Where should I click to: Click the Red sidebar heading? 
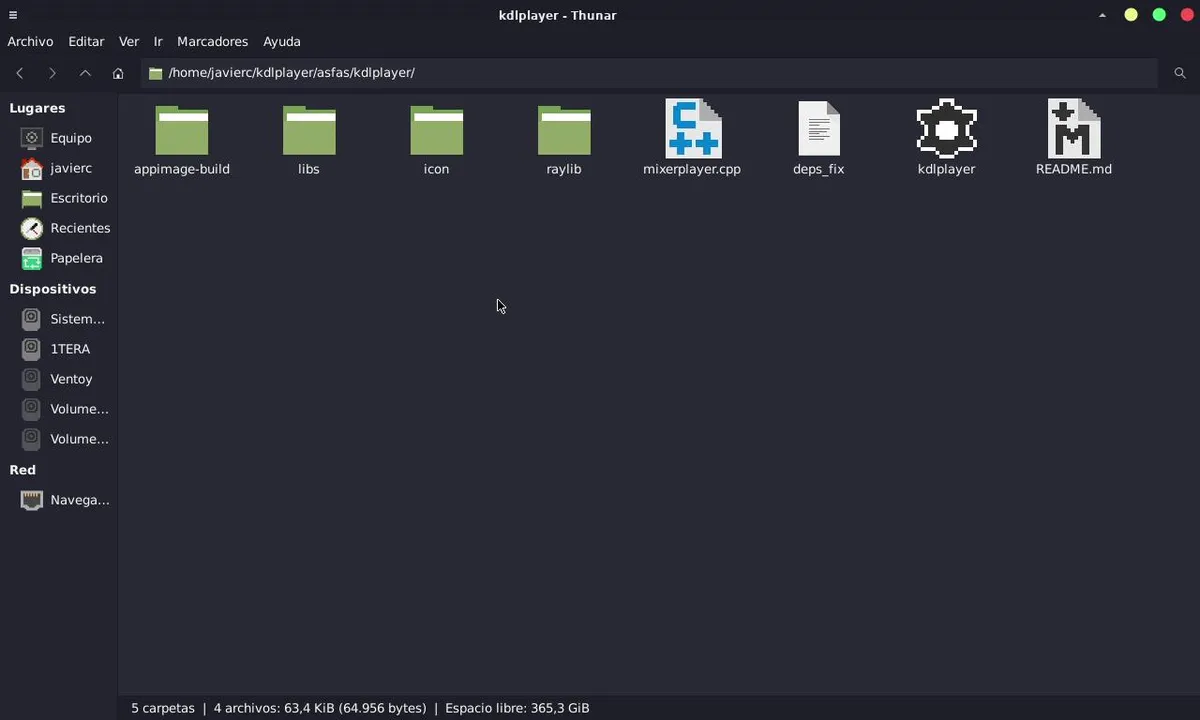[x=22, y=470]
